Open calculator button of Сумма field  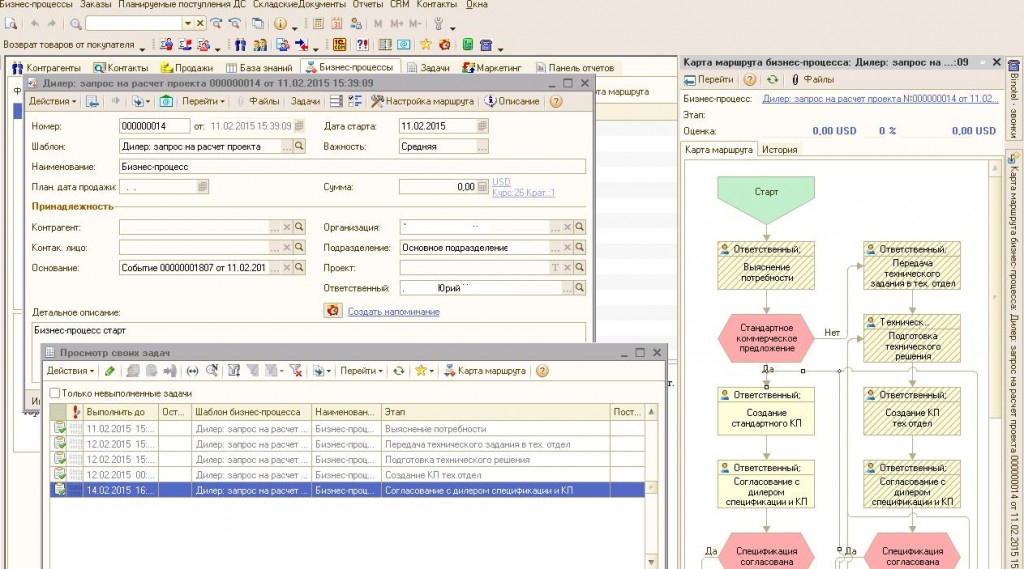(482, 187)
